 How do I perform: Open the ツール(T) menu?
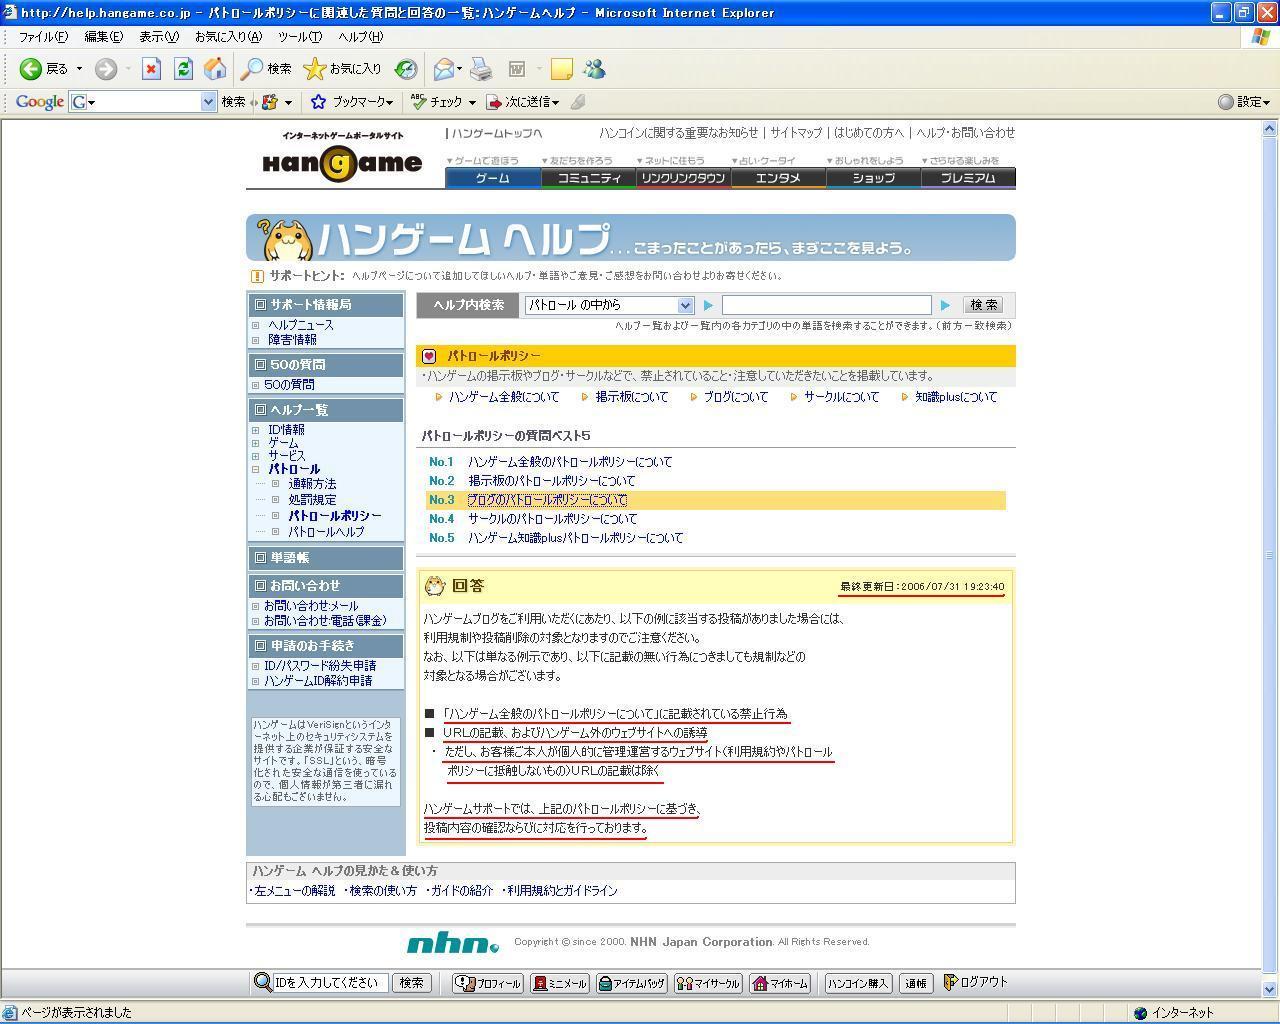(x=300, y=37)
